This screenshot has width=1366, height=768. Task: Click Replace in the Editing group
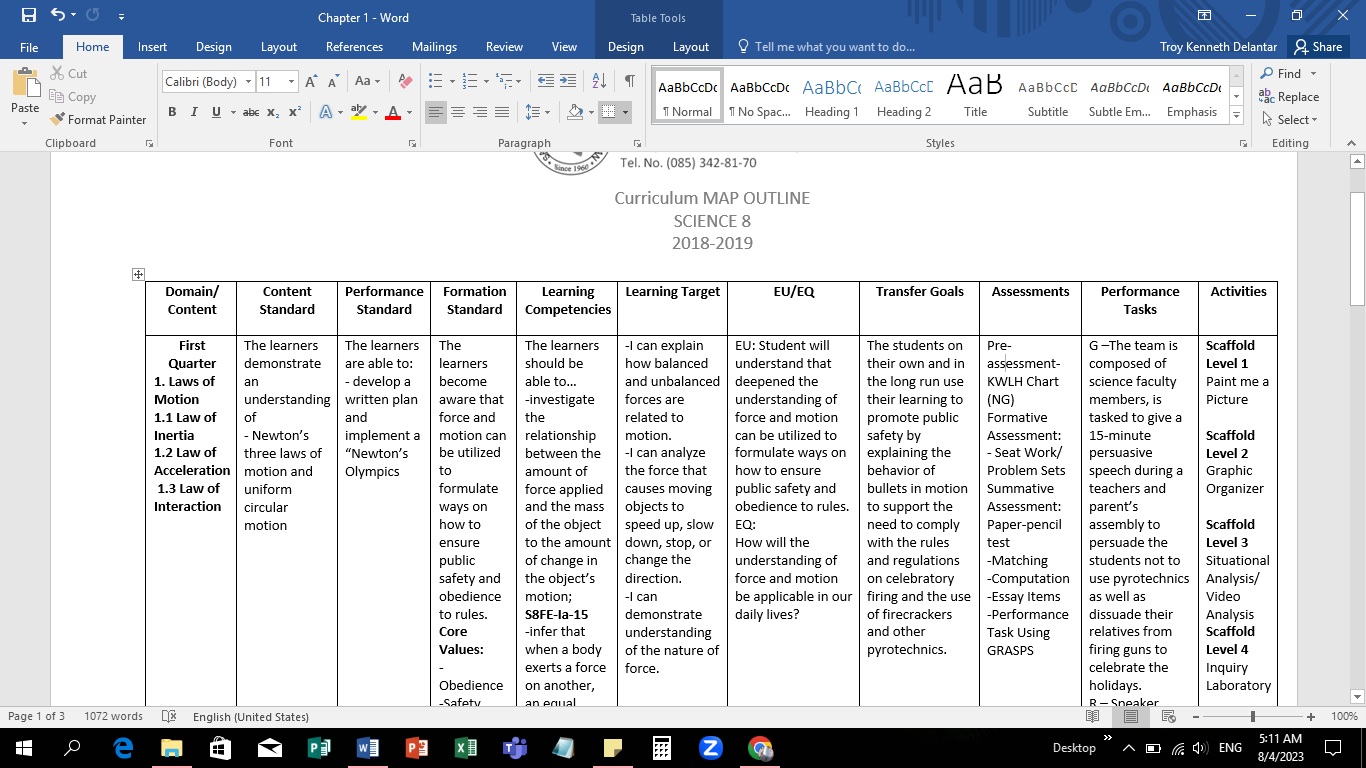(x=1289, y=96)
